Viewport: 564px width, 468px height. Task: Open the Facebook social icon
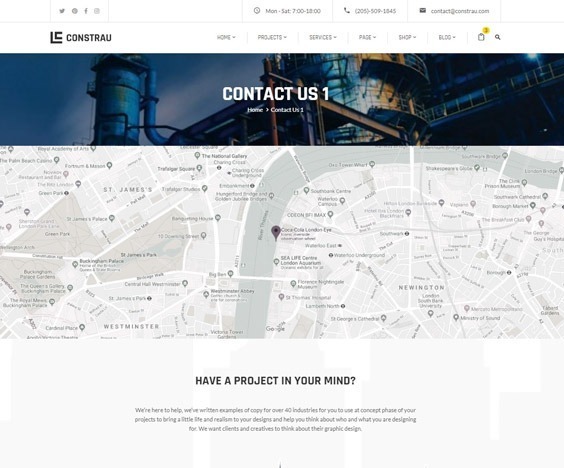pos(86,11)
